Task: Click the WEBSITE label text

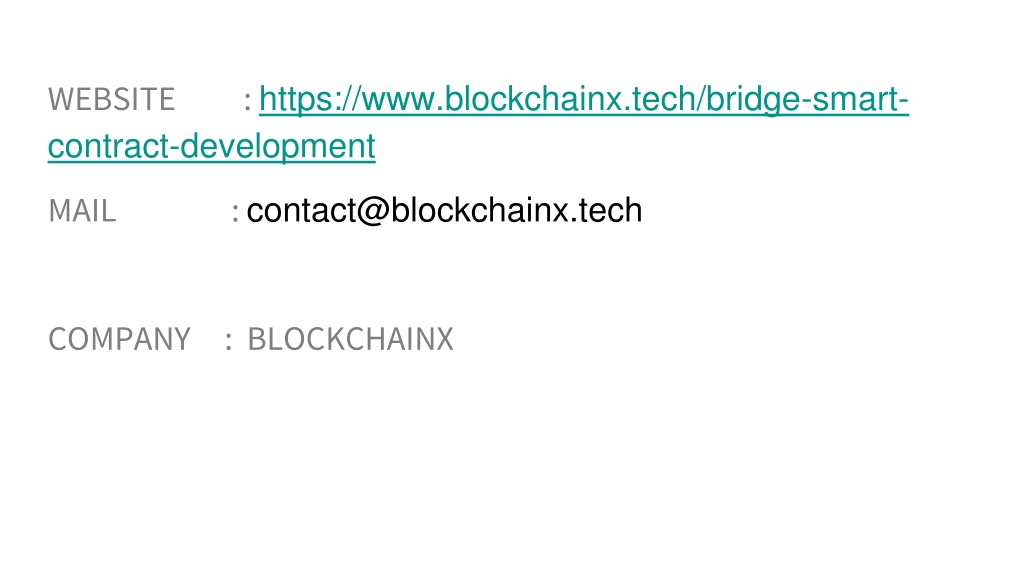Action: pyautogui.click(x=112, y=100)
